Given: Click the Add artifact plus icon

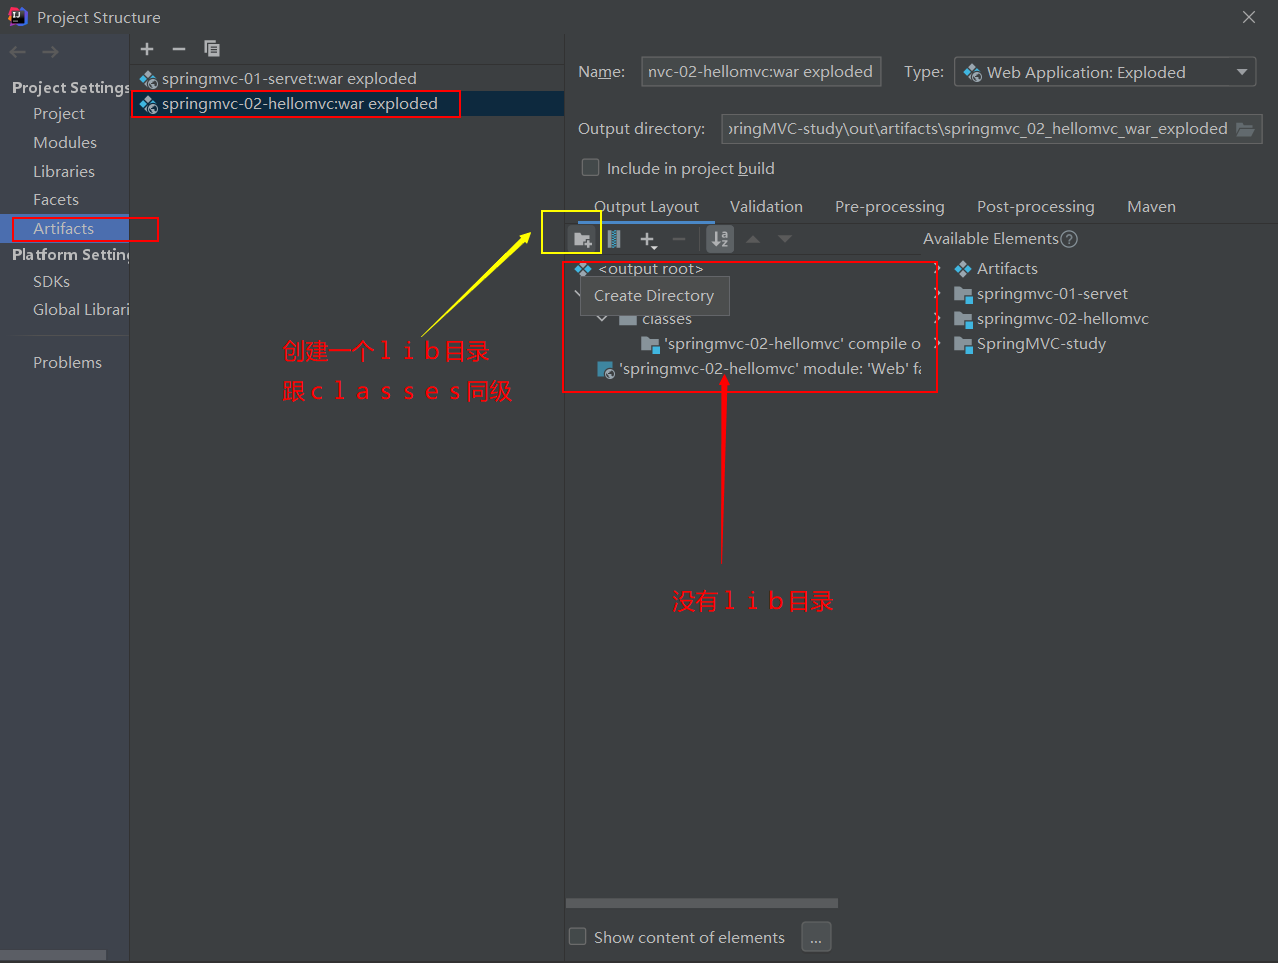Looking at the screenshot, I should point(147,49).
